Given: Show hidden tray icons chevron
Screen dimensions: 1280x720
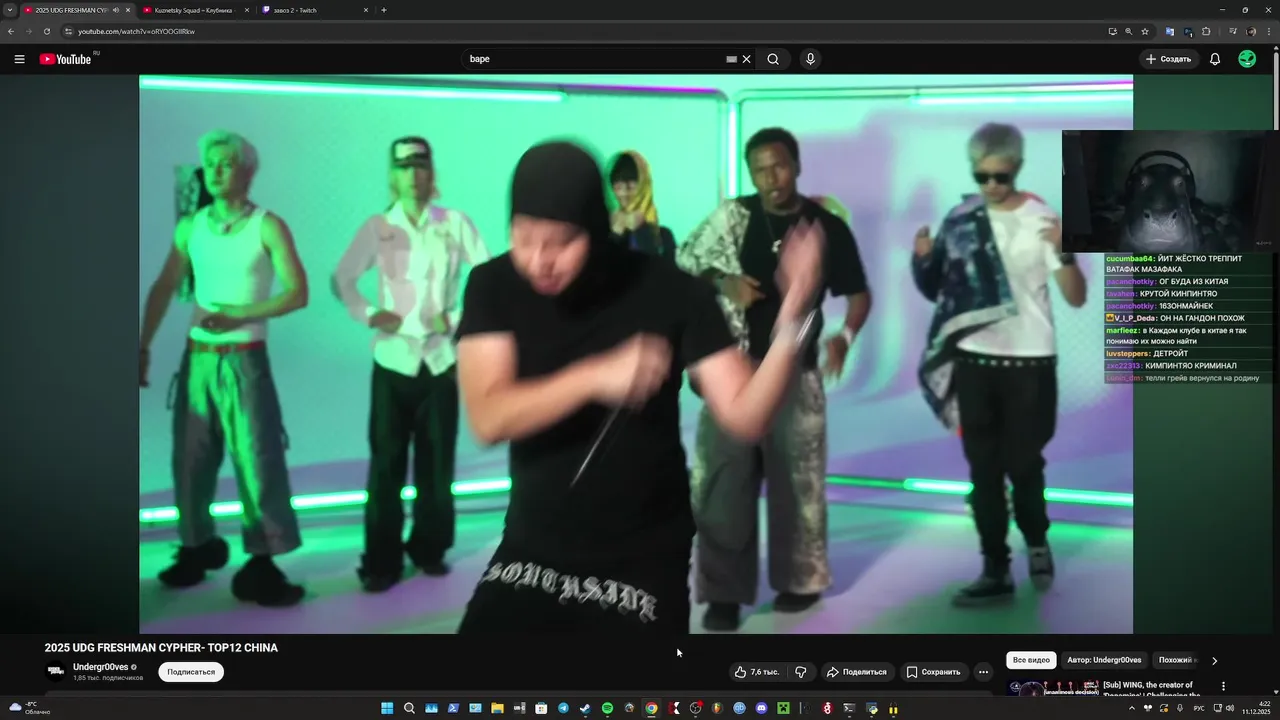Looking at the screenshot, I should (1131, 708).
